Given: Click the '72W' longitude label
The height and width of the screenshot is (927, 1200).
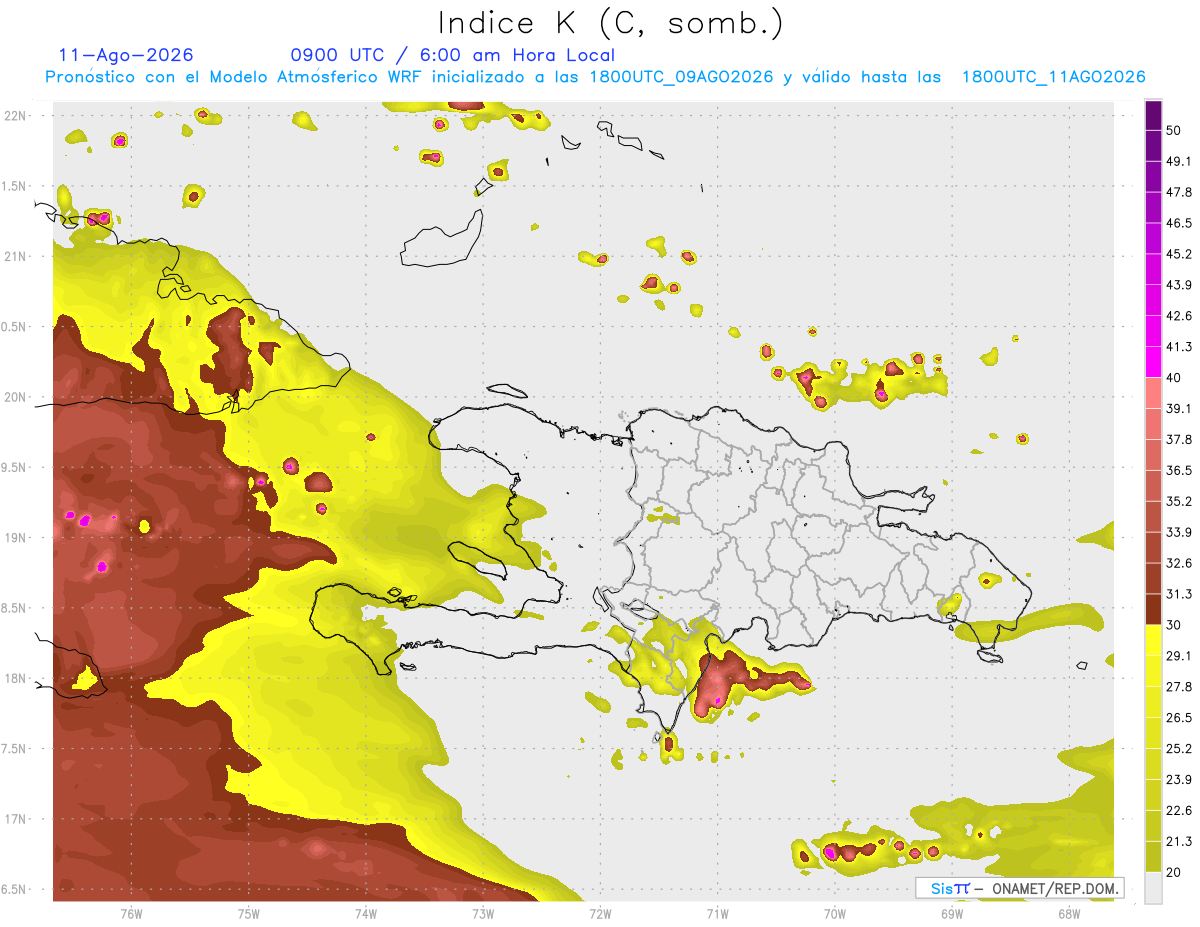Looking at the screenshot, I should 600,913.
